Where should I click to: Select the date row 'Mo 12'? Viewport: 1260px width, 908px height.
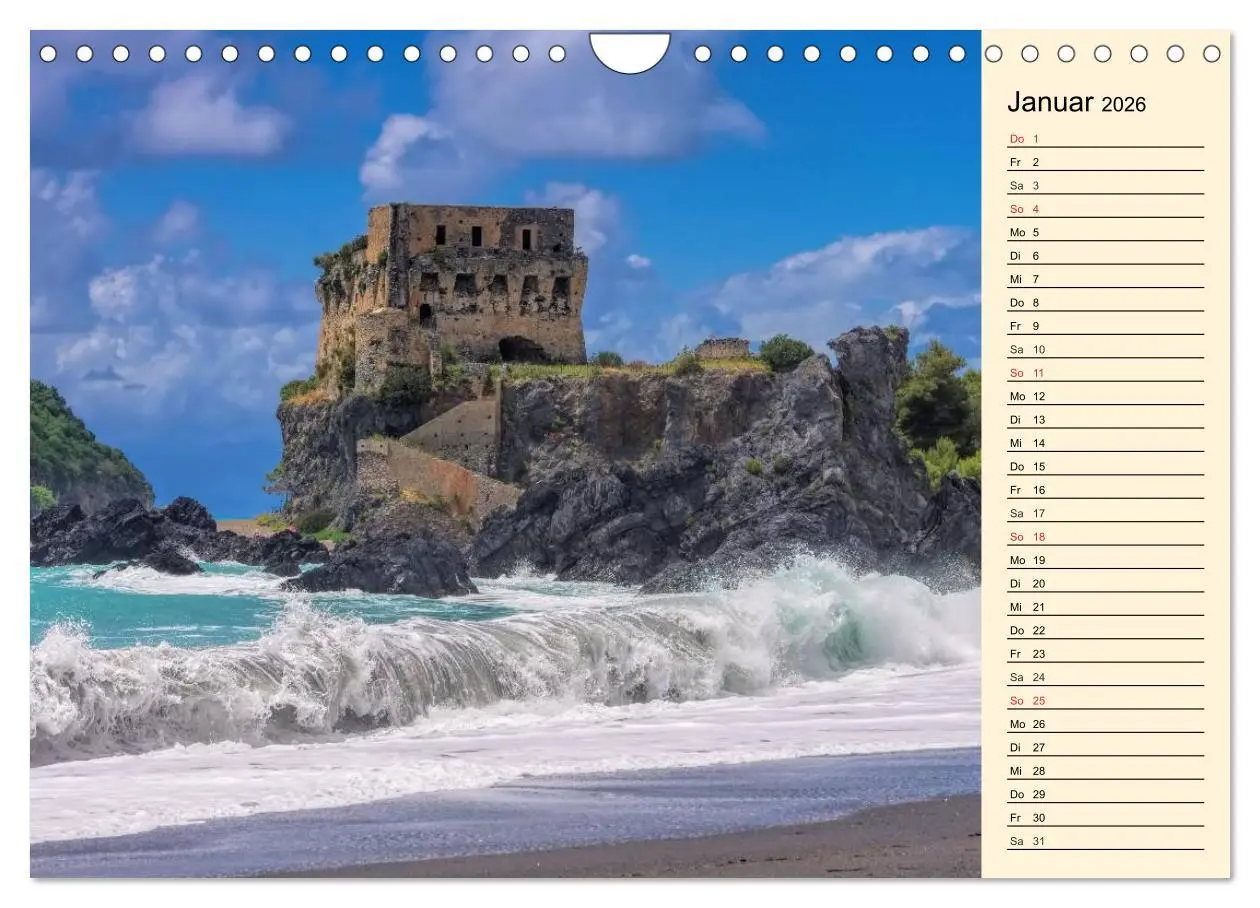pos(1105,396)
